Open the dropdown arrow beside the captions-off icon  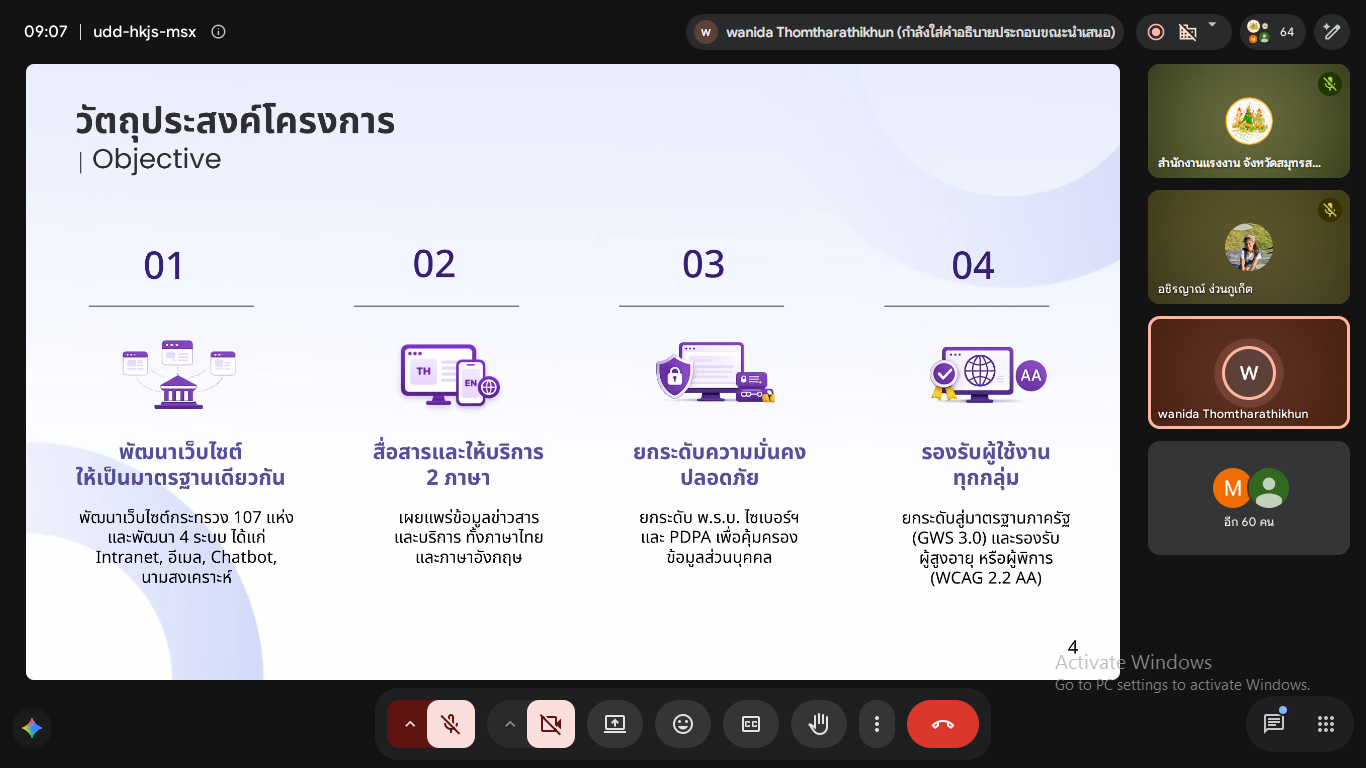point(1212,25)
